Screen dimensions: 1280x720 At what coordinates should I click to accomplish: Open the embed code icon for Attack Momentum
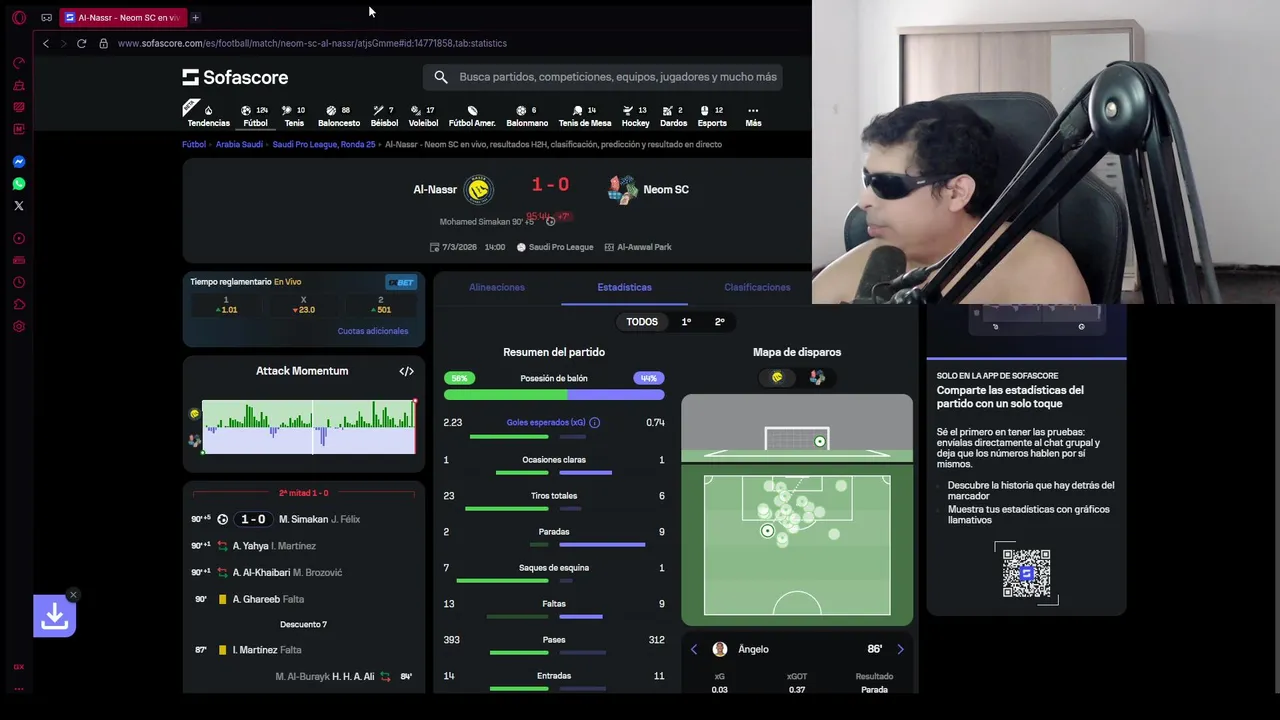[406, 371]
